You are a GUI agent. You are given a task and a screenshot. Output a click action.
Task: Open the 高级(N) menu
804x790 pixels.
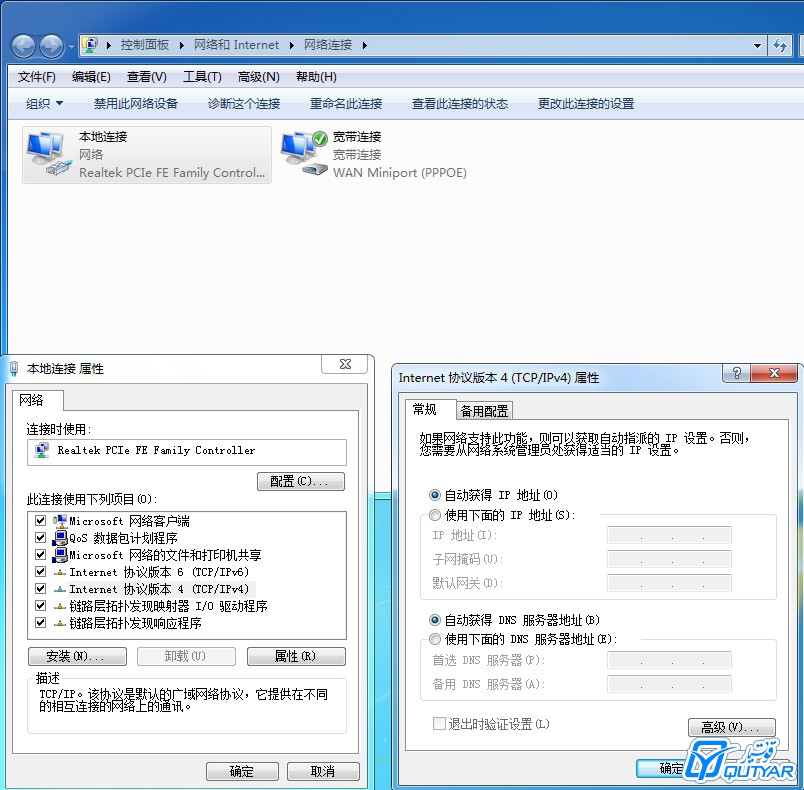258,77
